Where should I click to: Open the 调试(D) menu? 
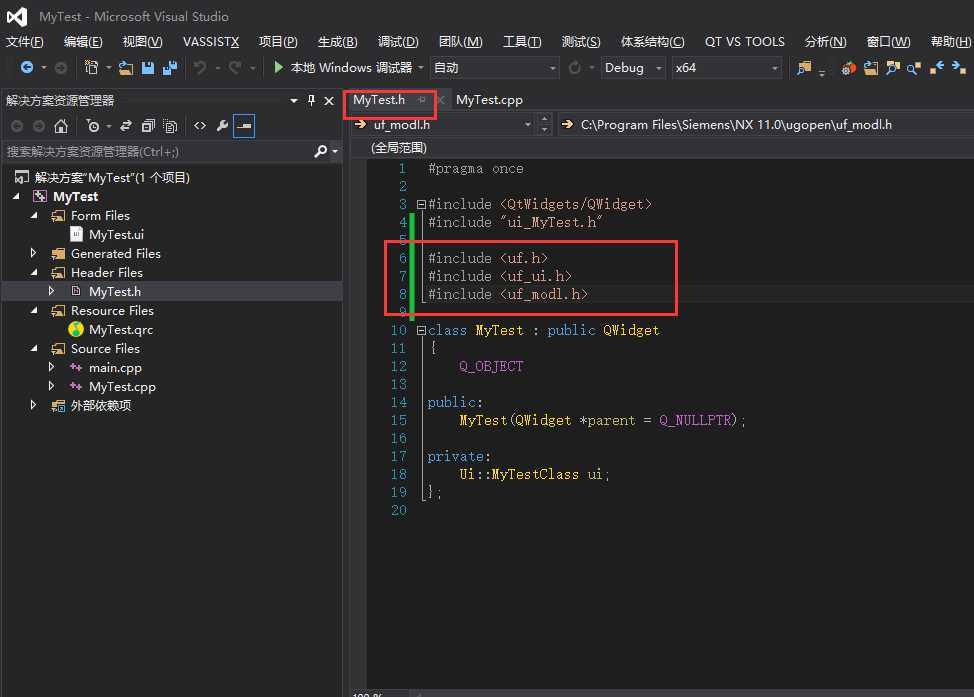(x=398, y=42)
